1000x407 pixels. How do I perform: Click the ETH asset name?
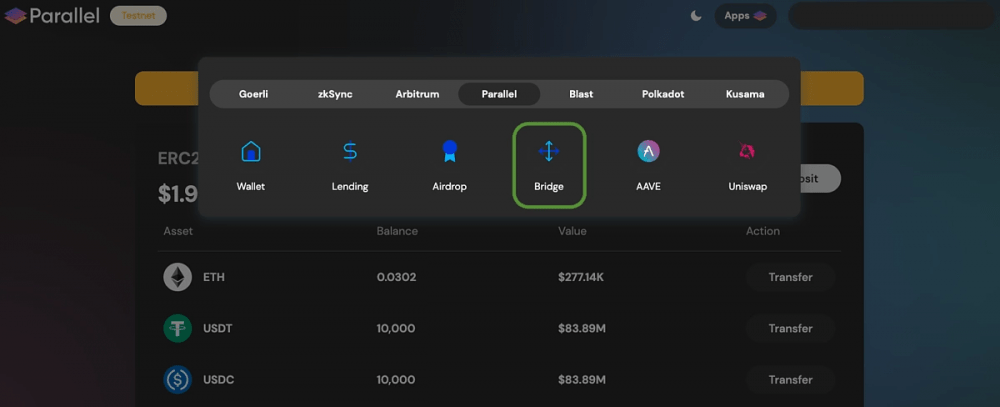(214, 278)
